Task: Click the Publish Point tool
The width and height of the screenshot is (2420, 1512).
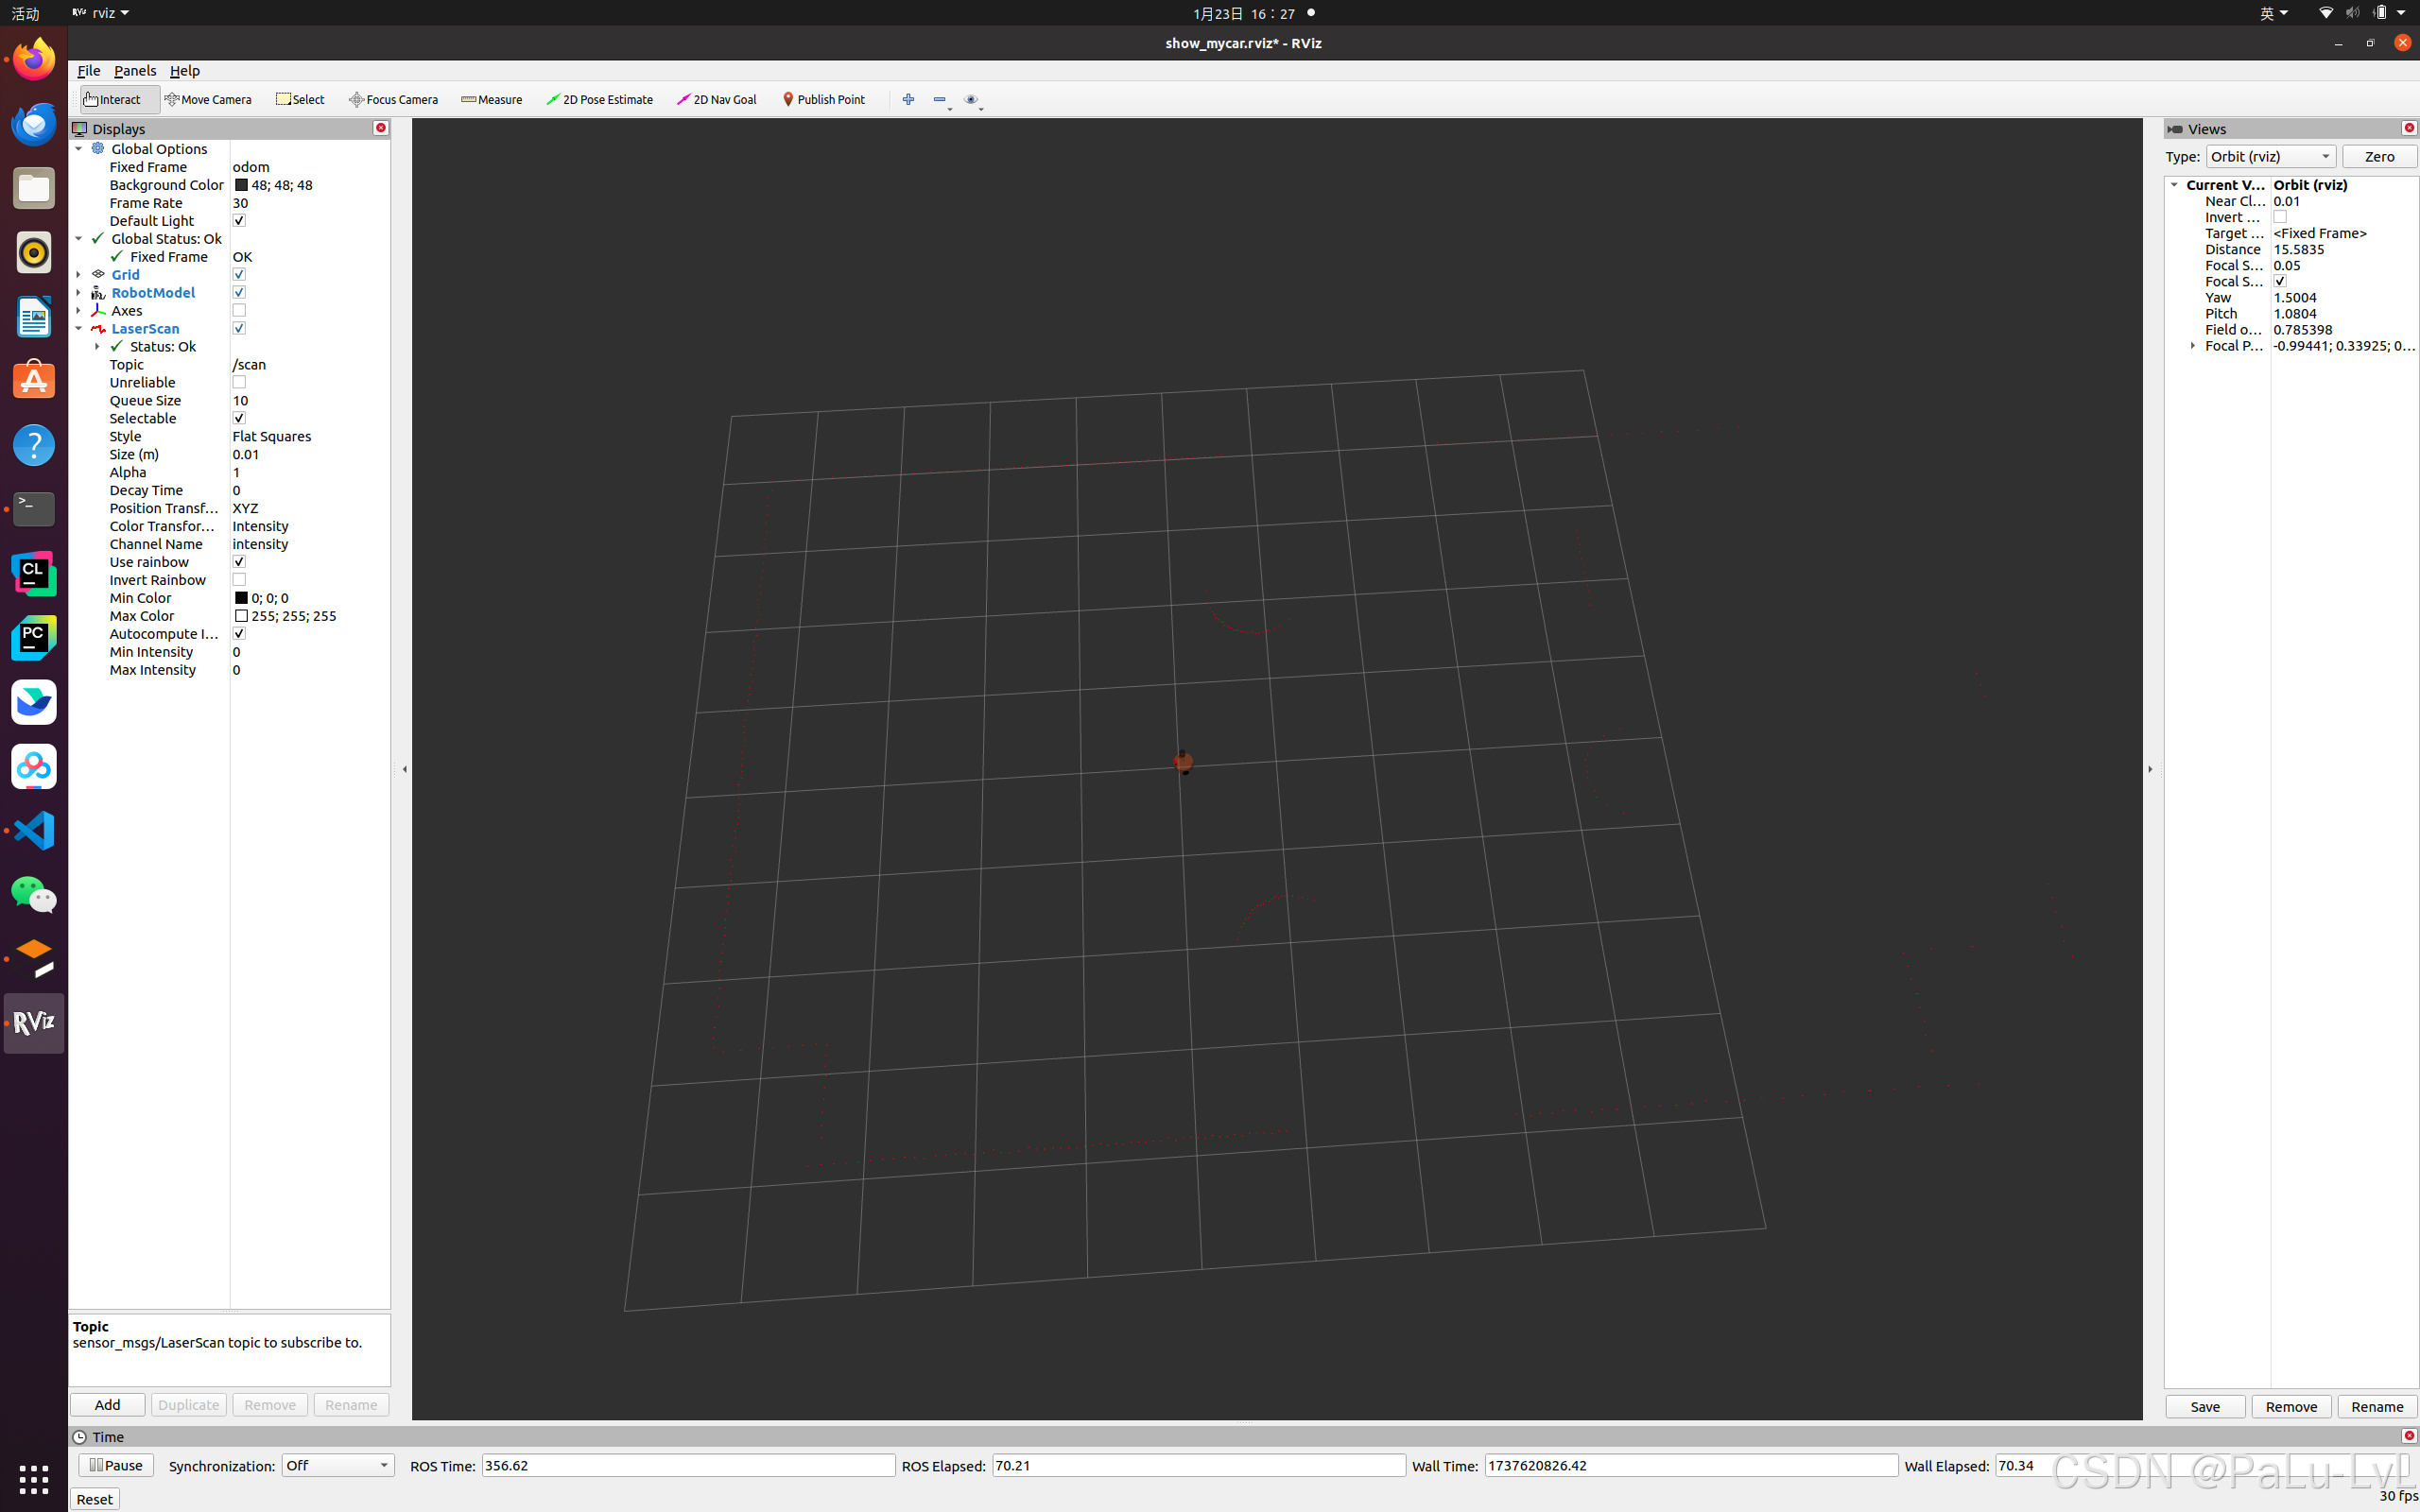Action: (x=824, y=99)
